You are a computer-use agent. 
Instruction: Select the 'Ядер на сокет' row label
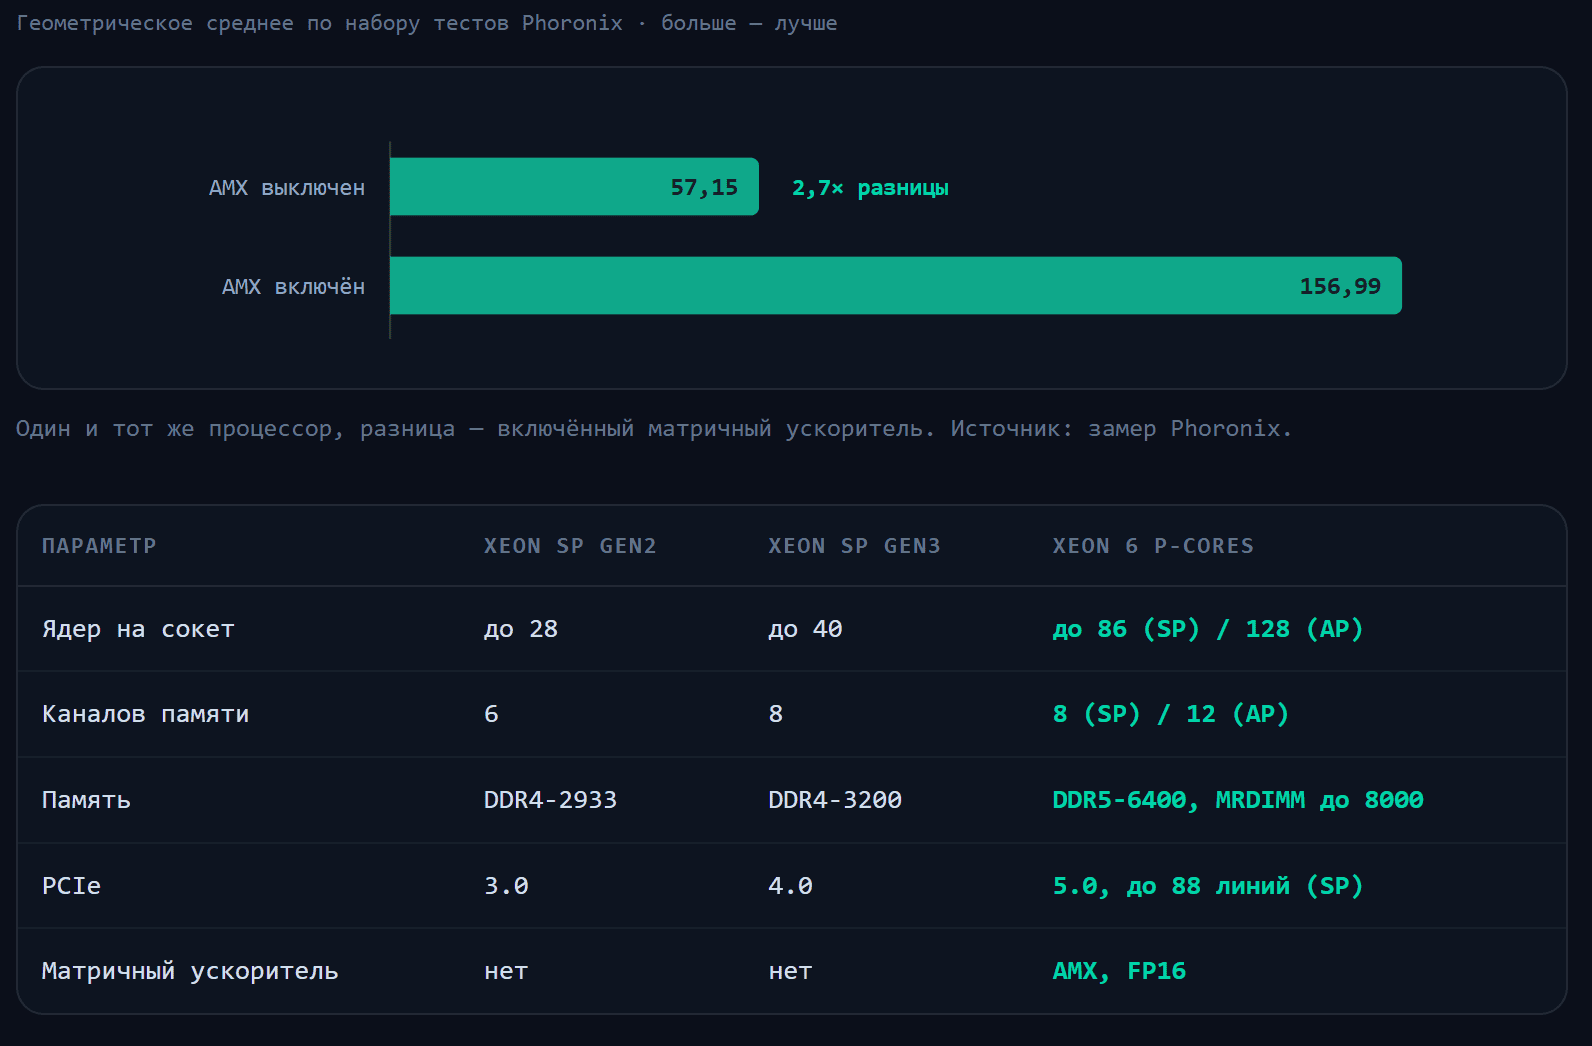(x=138, y=629)
